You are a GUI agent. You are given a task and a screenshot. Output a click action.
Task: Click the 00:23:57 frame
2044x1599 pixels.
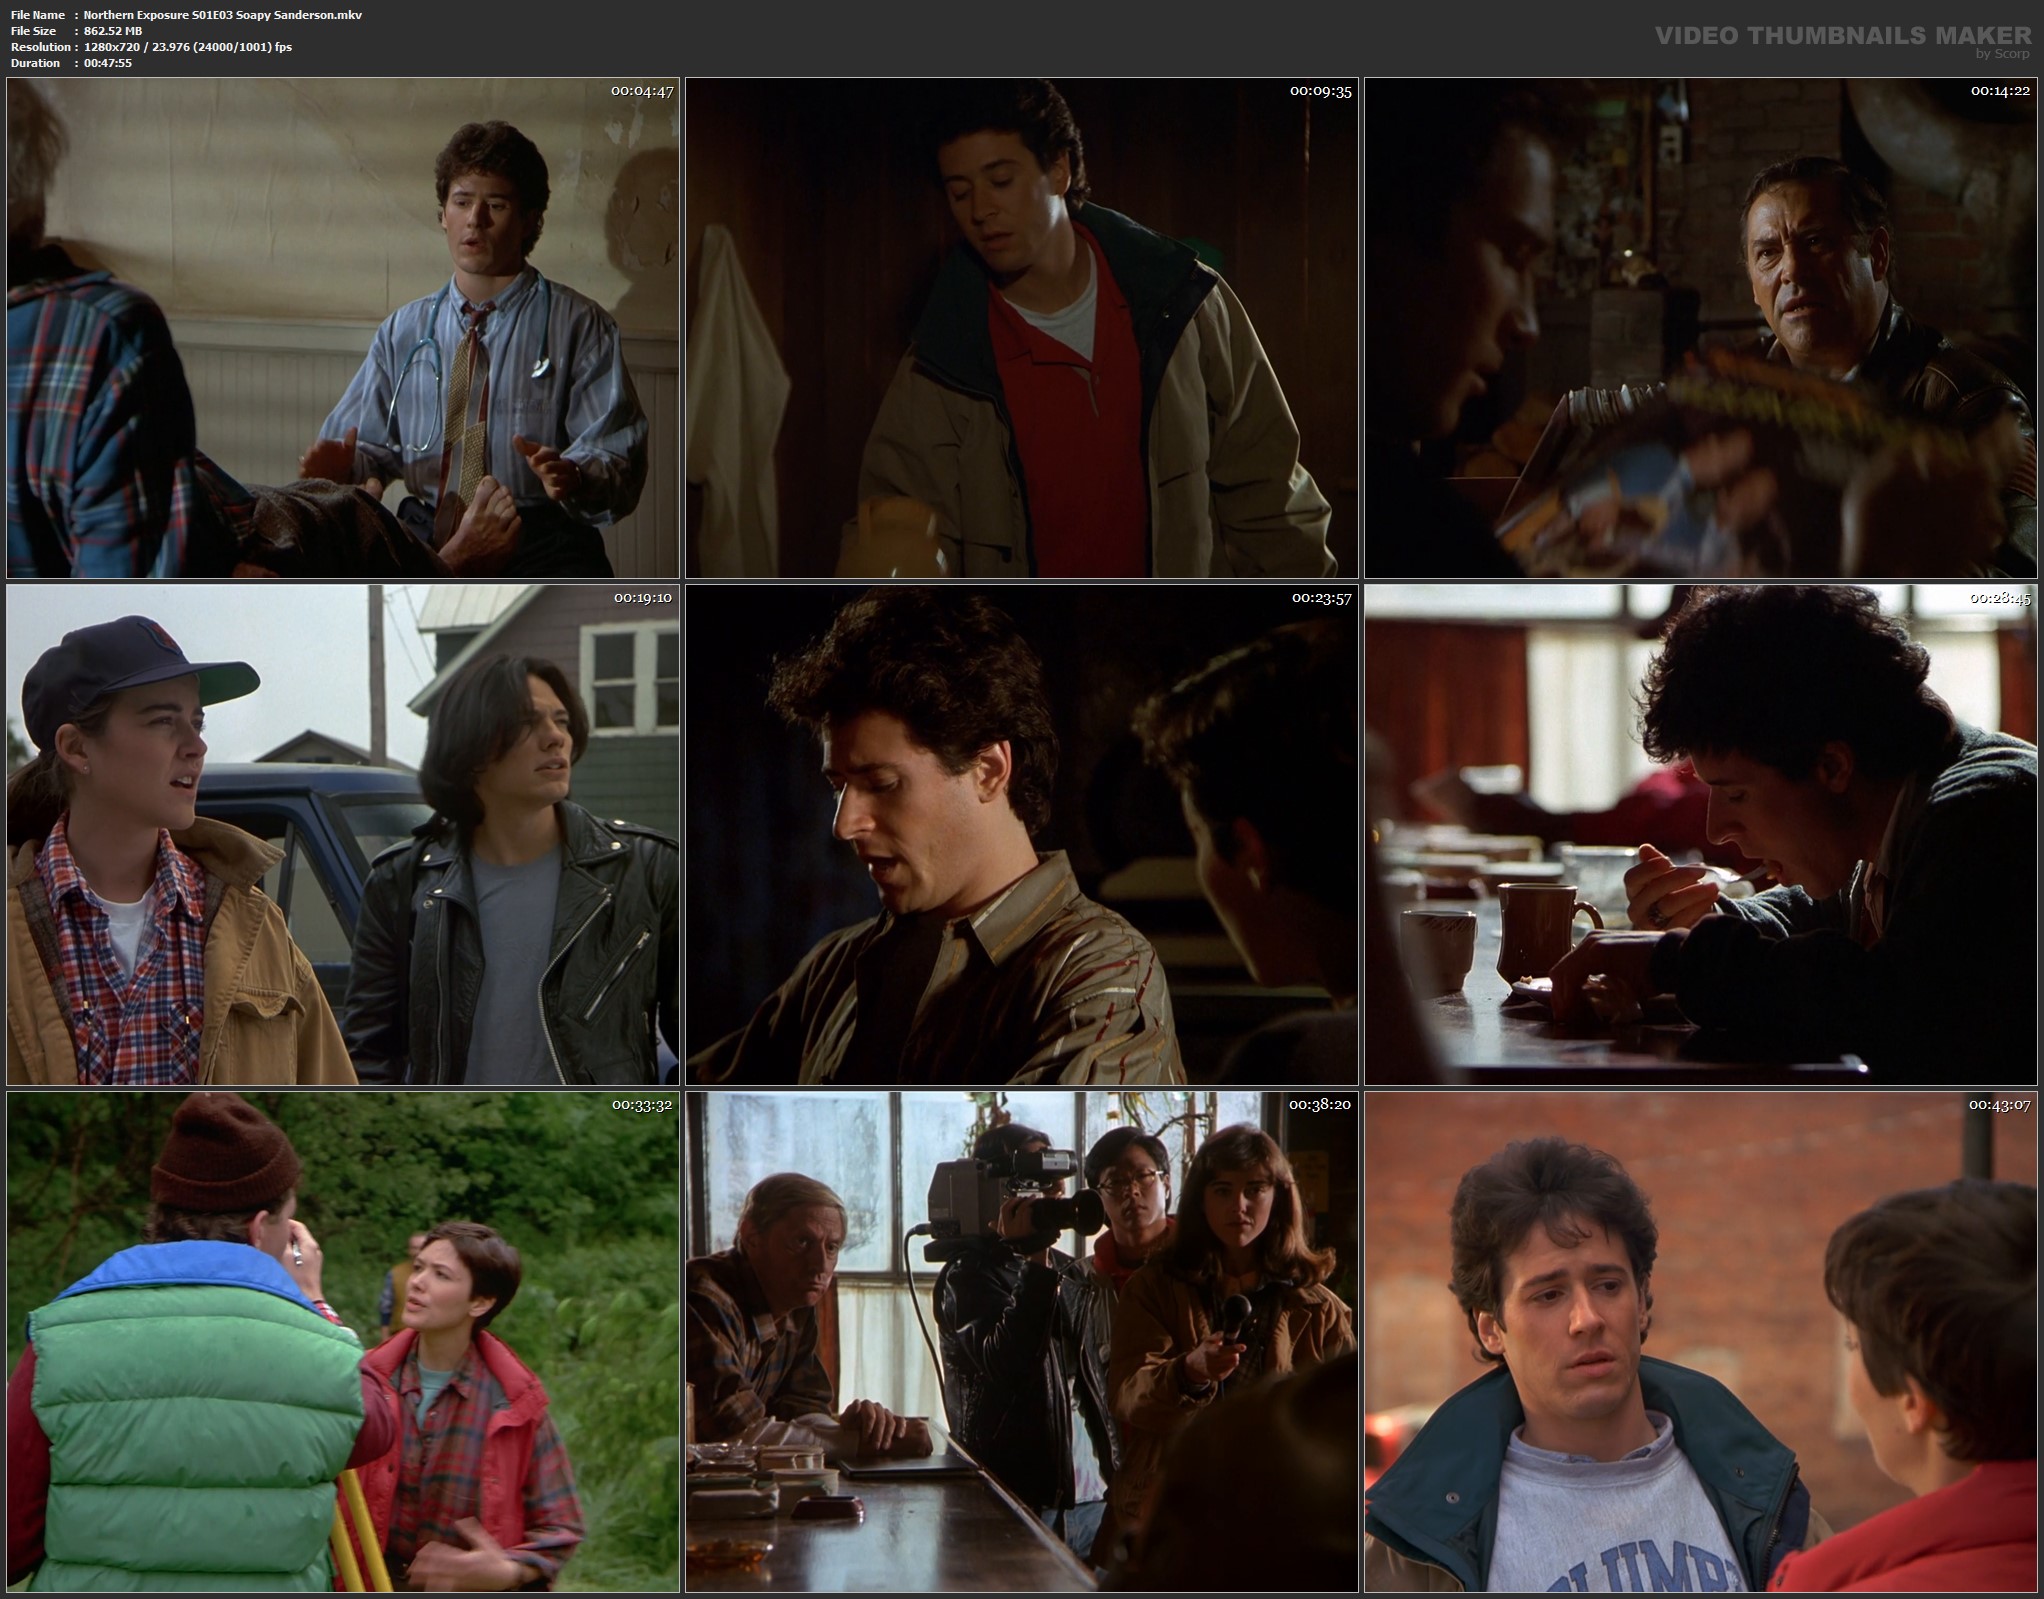[1021, 835]
